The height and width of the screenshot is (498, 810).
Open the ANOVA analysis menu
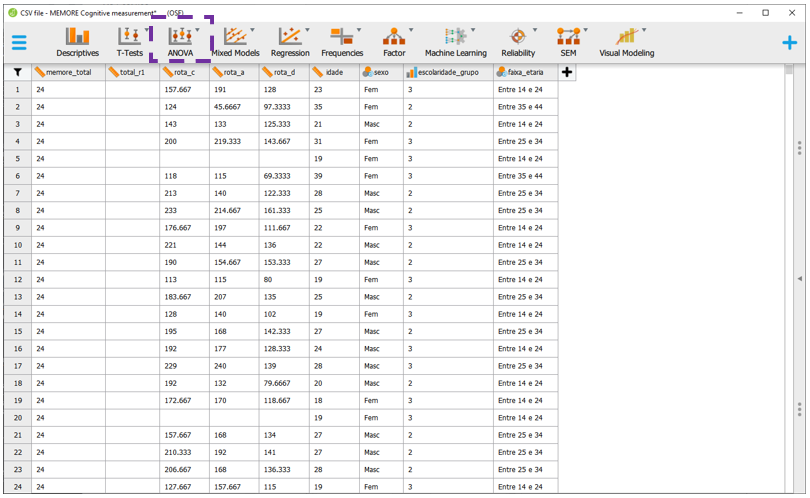pos(181,41)
